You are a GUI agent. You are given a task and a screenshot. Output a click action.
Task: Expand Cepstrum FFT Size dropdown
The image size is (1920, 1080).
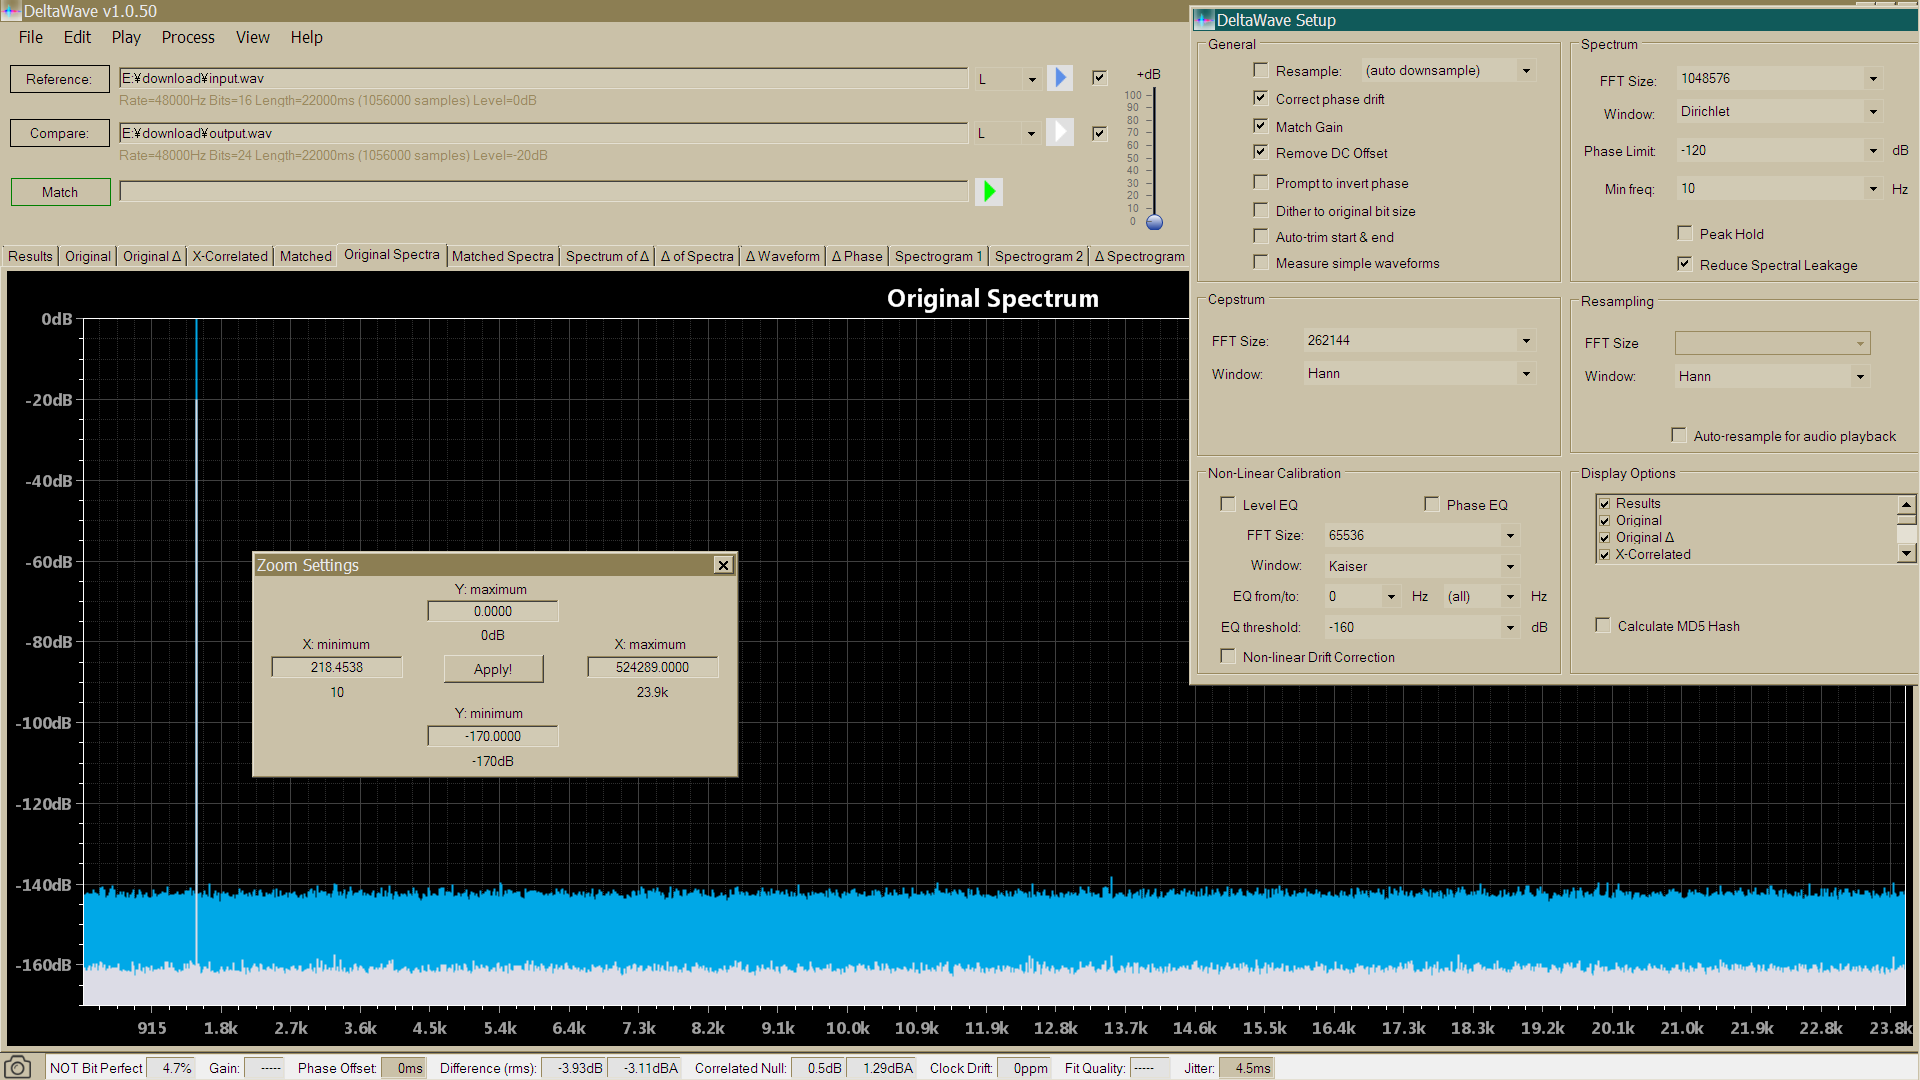pyautogui.click(x=1526, y=340)
